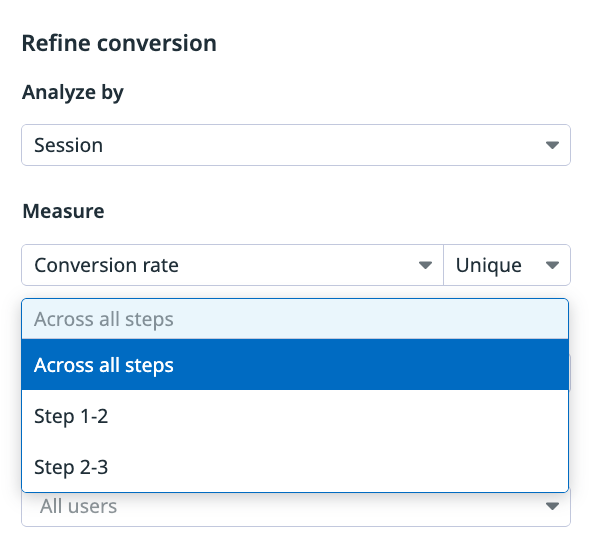Focus the Across all steps search field
594x554 pixels.
point(295,319)
